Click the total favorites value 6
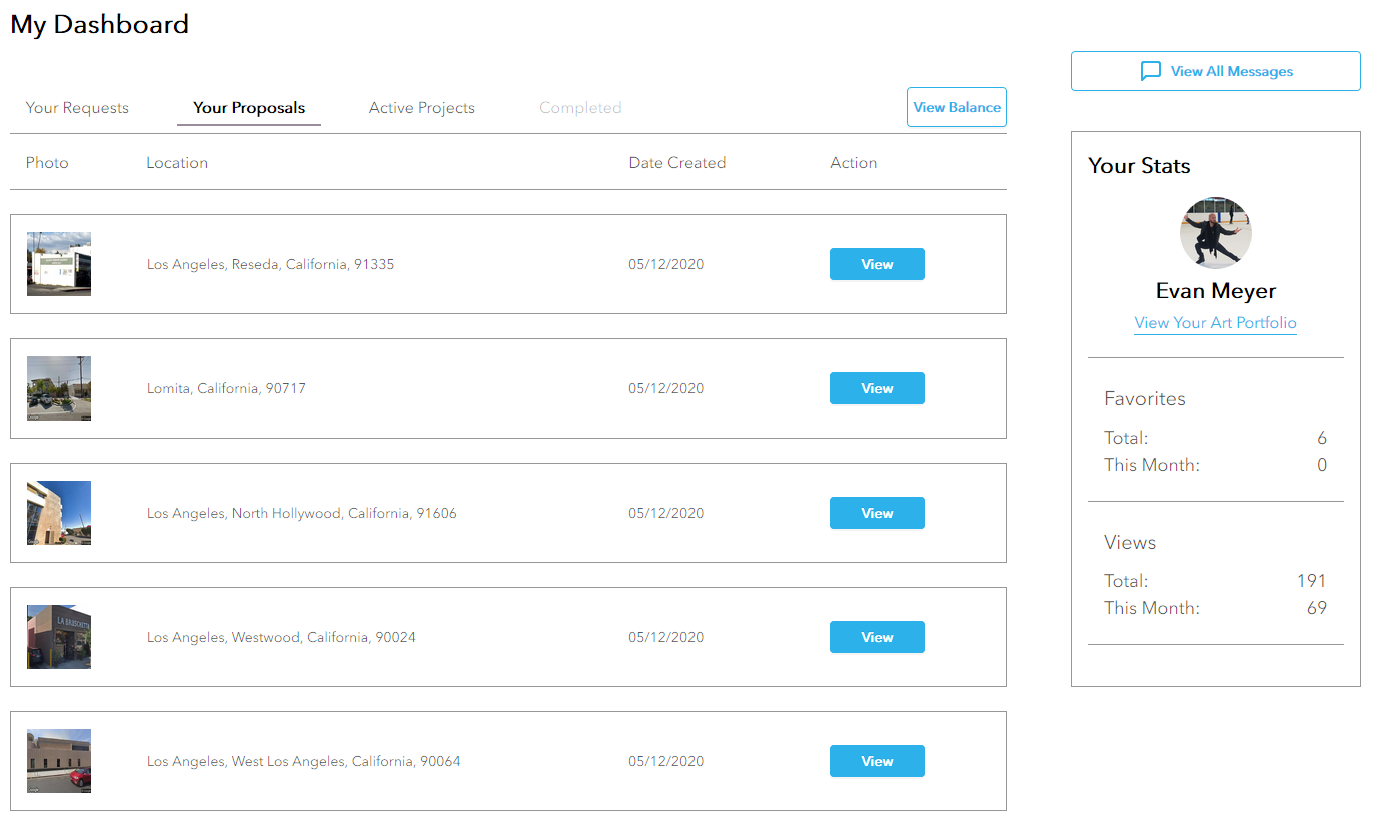This screenshot has height=830, width=1380. [1322, 438]
